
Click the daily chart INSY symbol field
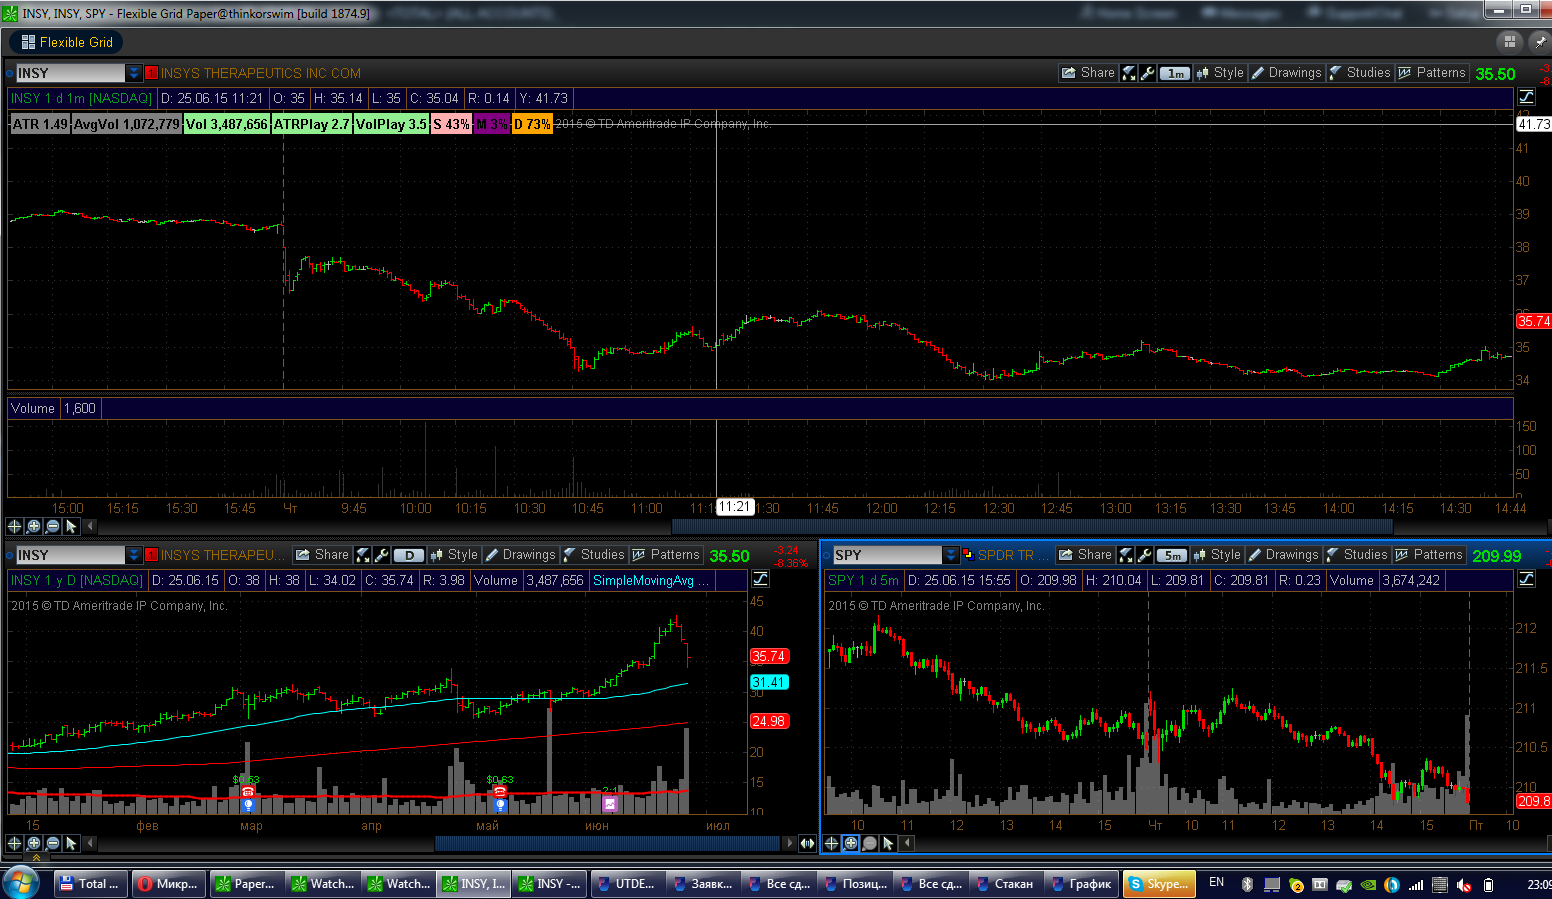tap(70, 555)
